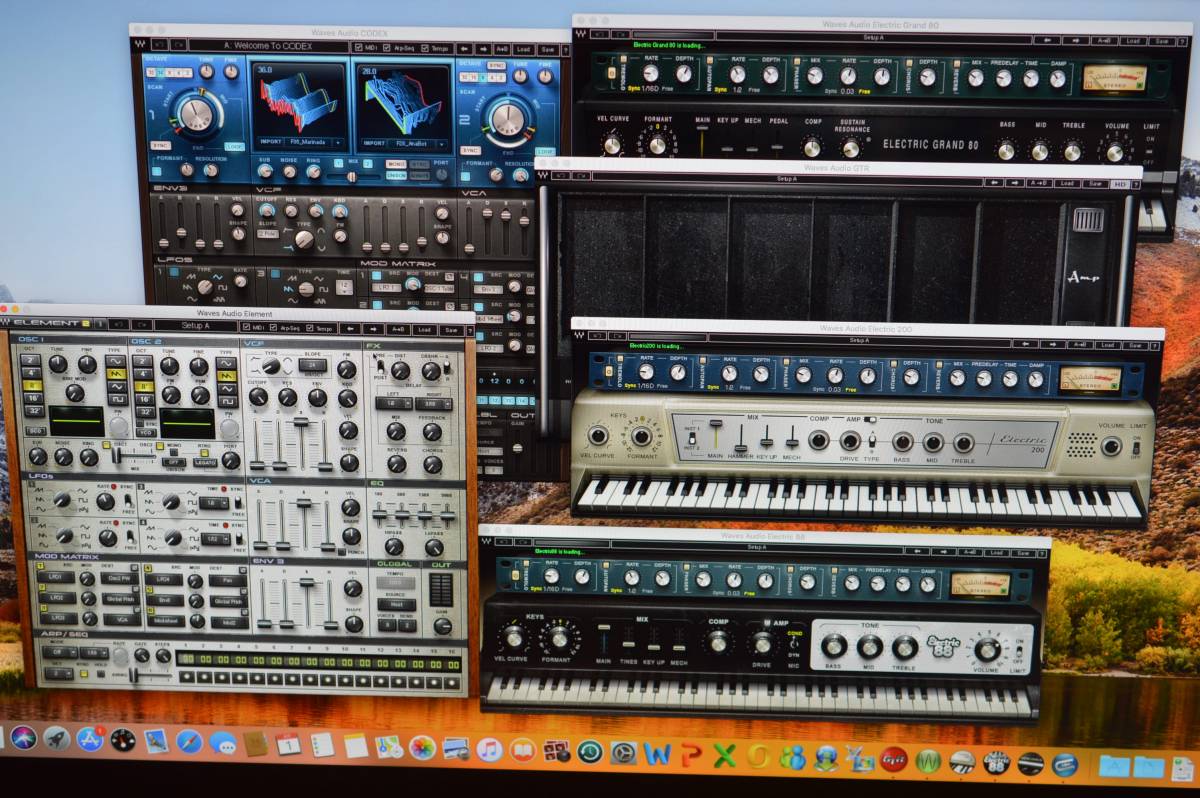
Task: Toggle the MONO button in CODEX
Action: [x=395, y=164]
